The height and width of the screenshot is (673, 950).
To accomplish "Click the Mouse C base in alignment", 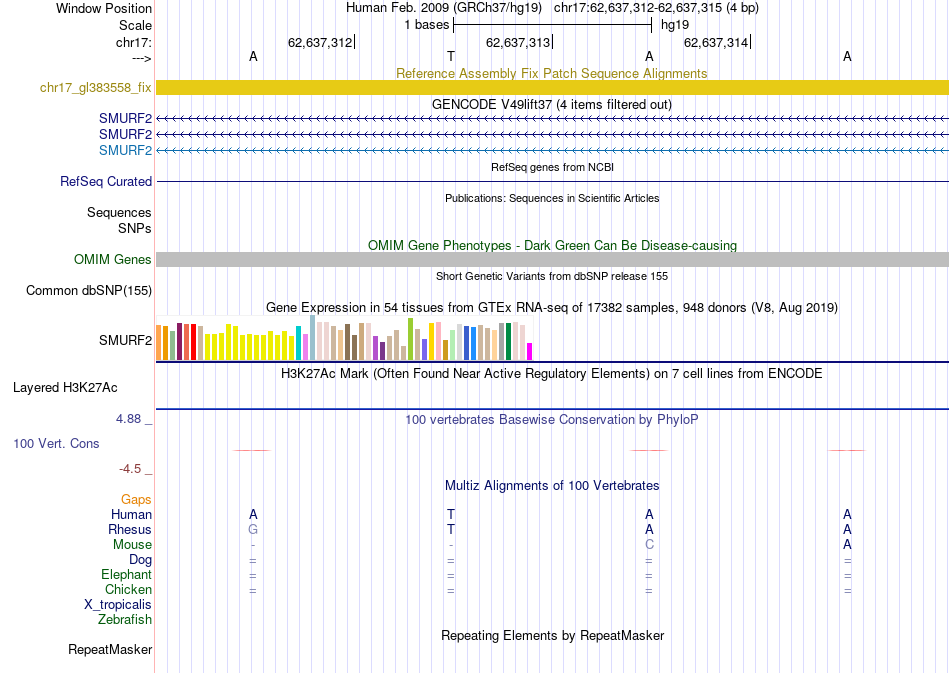I will coord(649,545).
